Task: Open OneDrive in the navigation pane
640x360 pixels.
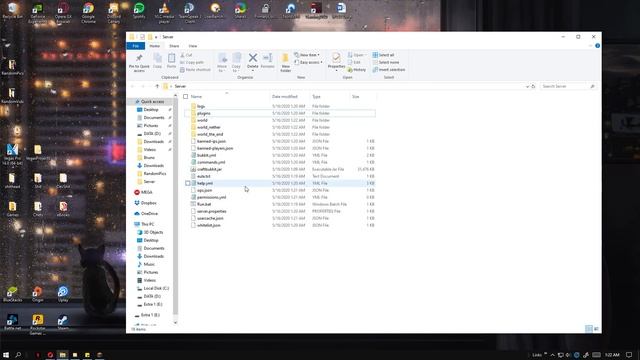Action: [149, 214]
